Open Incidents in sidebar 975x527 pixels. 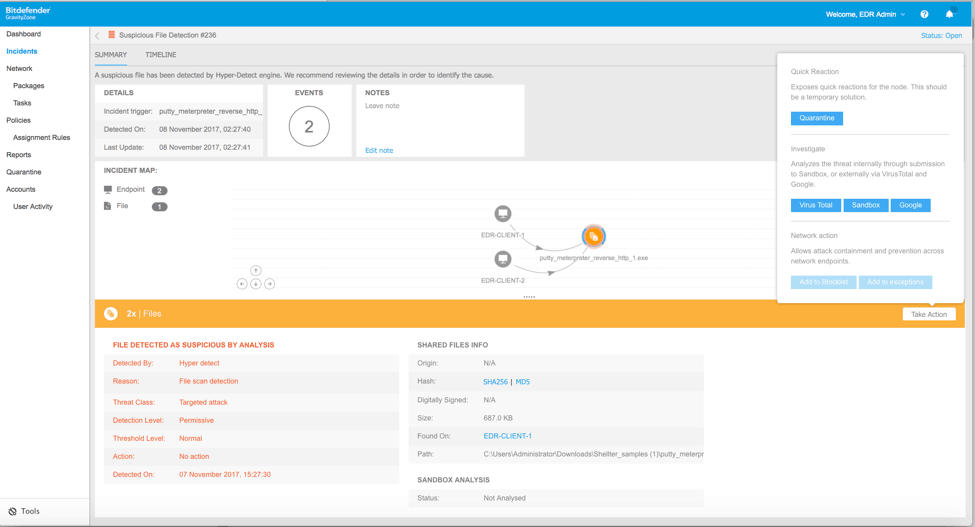(22, 52)
